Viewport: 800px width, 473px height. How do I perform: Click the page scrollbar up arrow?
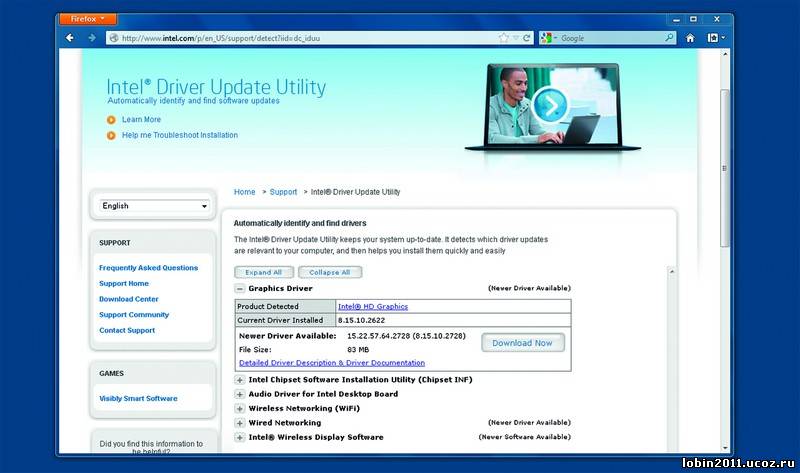(725, 54)
